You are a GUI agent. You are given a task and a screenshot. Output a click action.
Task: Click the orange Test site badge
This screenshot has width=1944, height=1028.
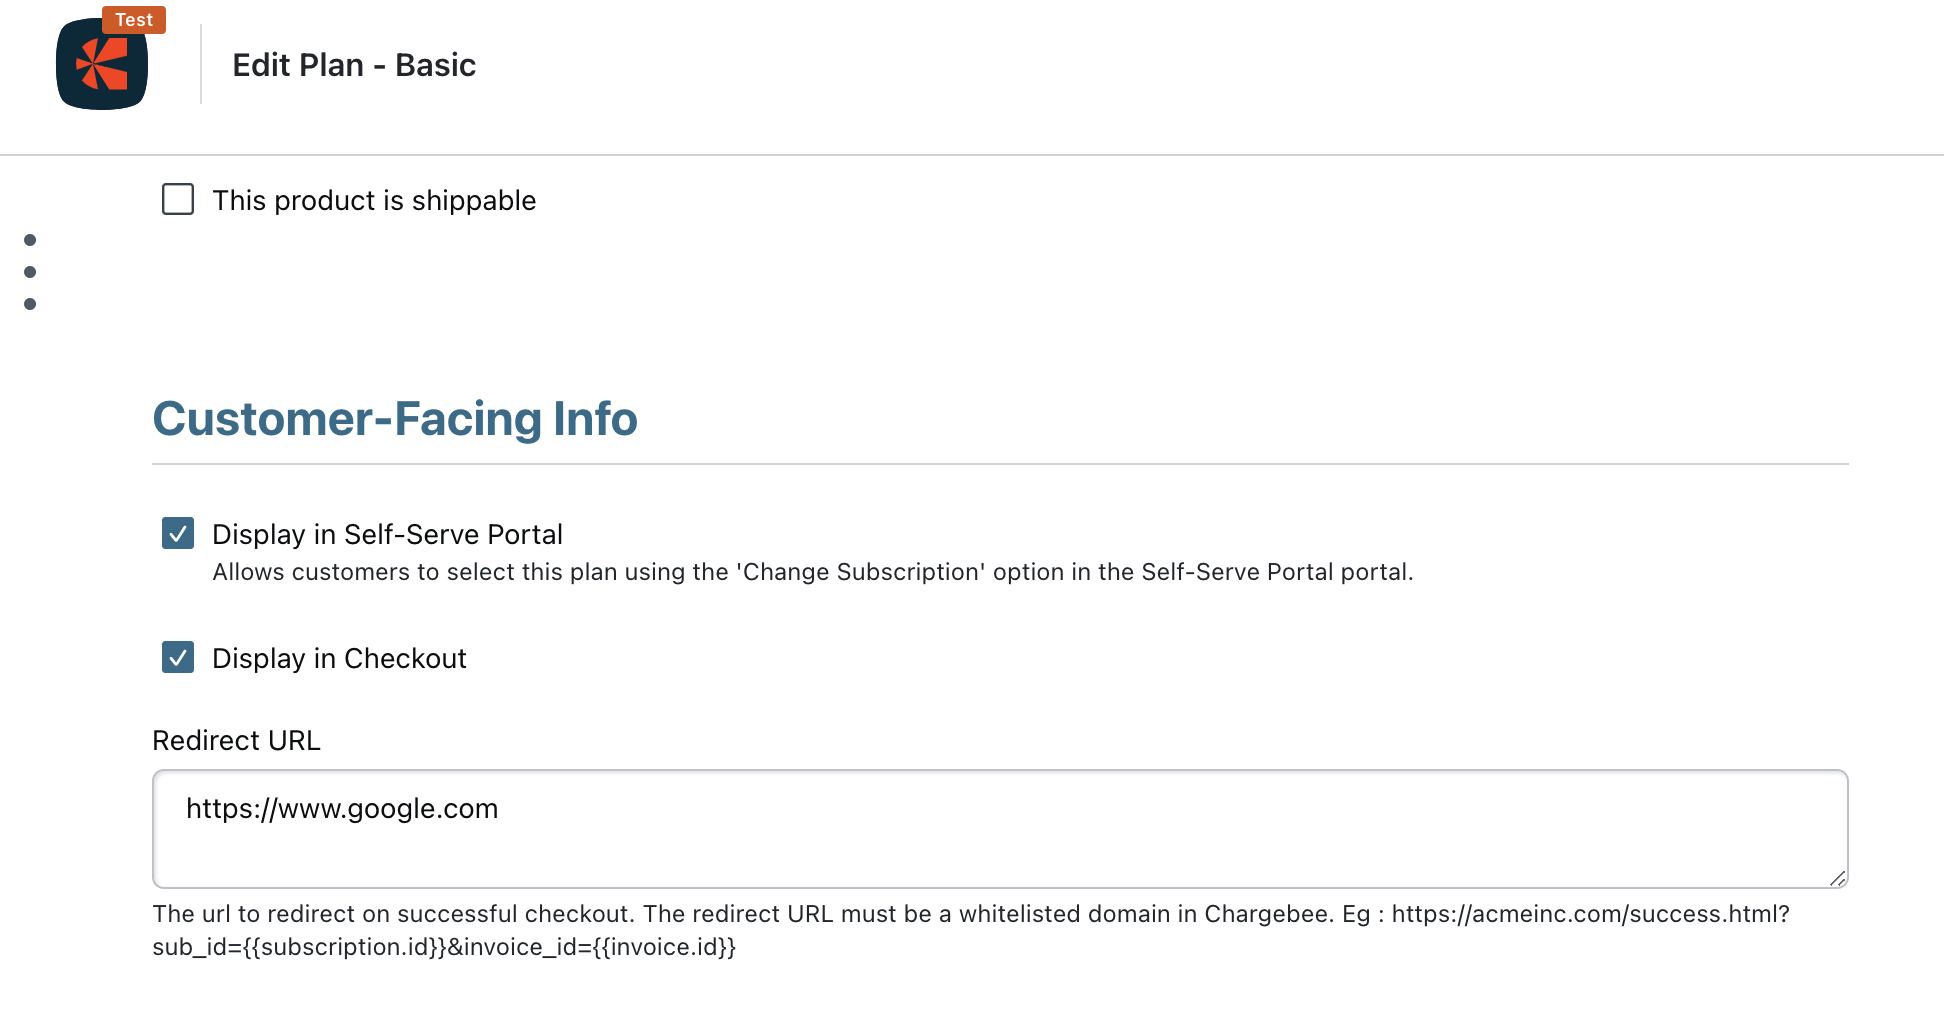pyautogui.click(x=134, y=20)
